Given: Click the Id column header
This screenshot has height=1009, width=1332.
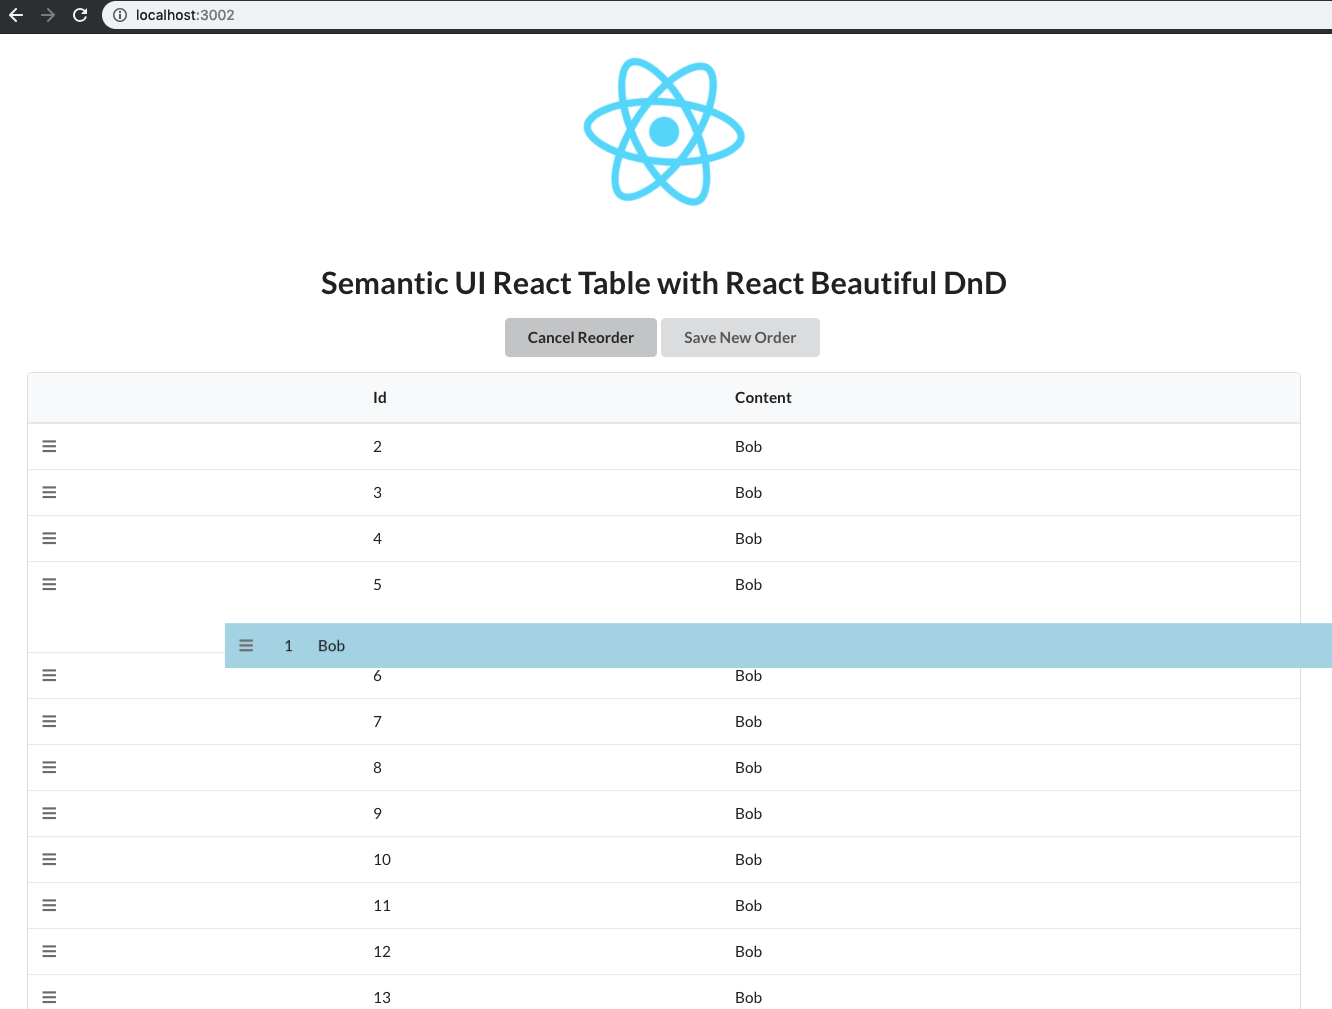Looking at the screenshot, I should point(380,397).
